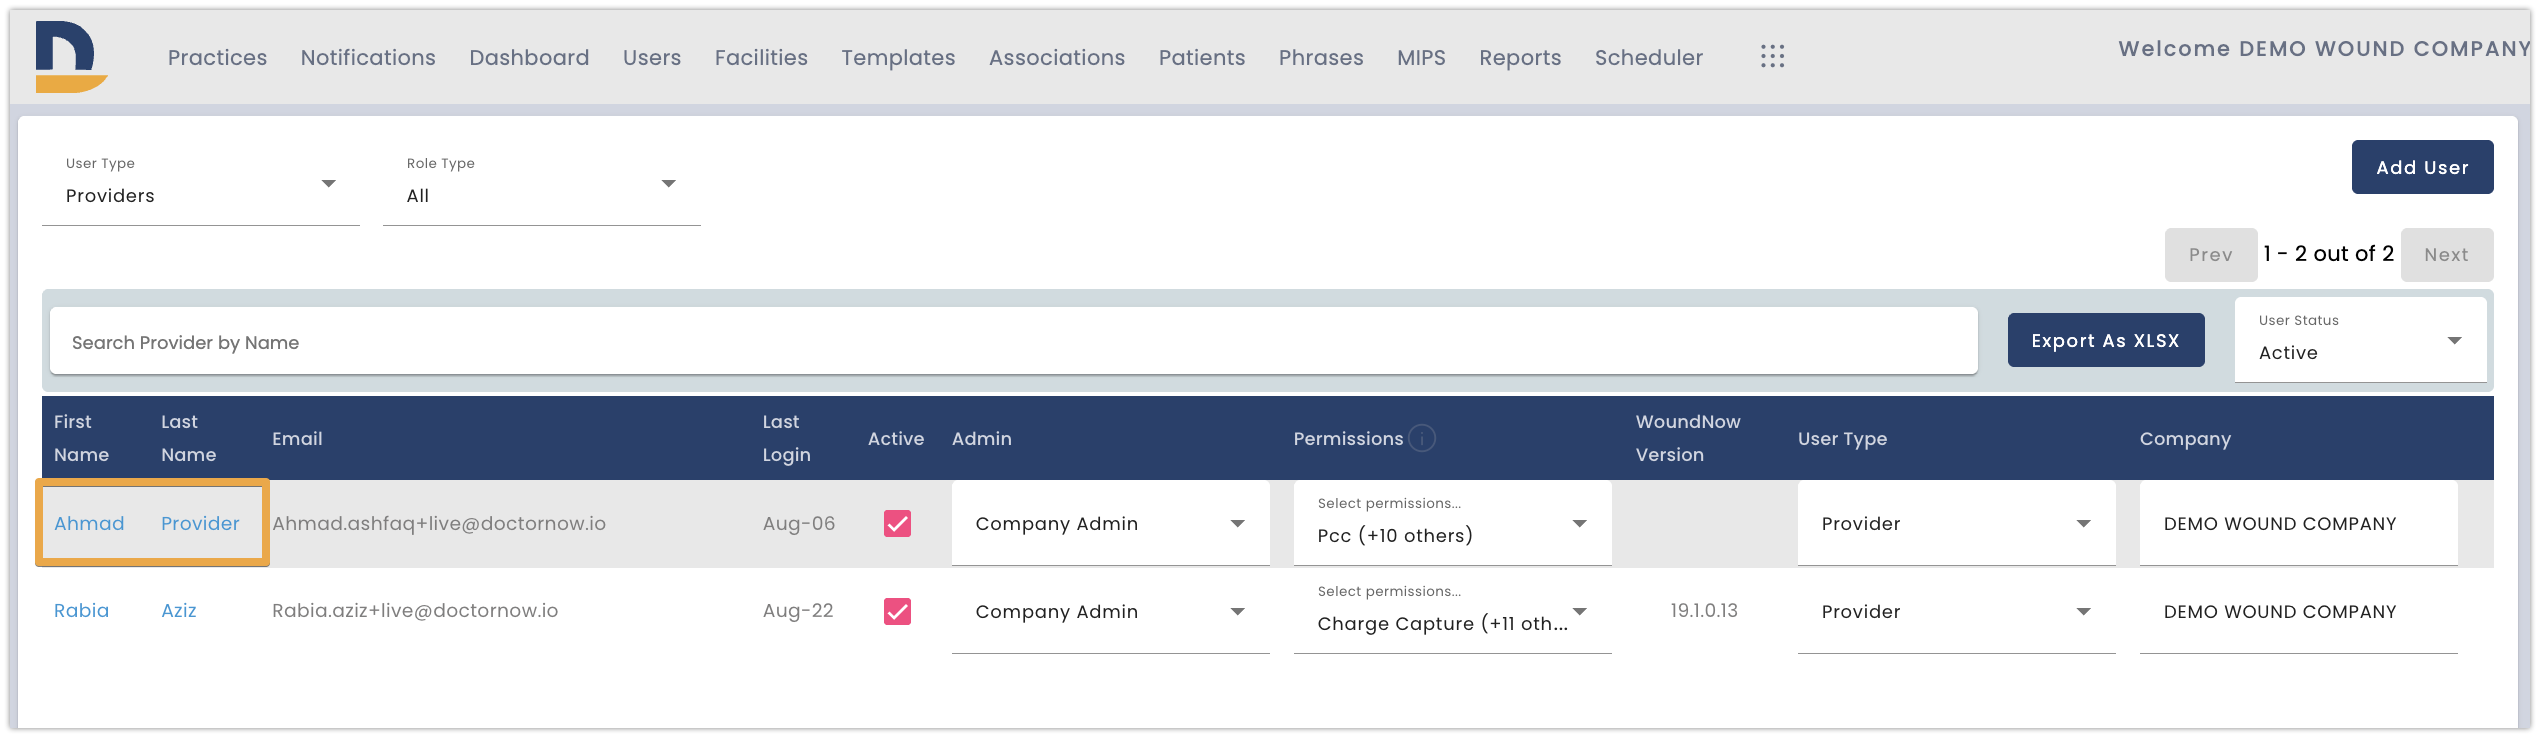Expand Admin dropdown in Ahmad's row

point(1110,524)
